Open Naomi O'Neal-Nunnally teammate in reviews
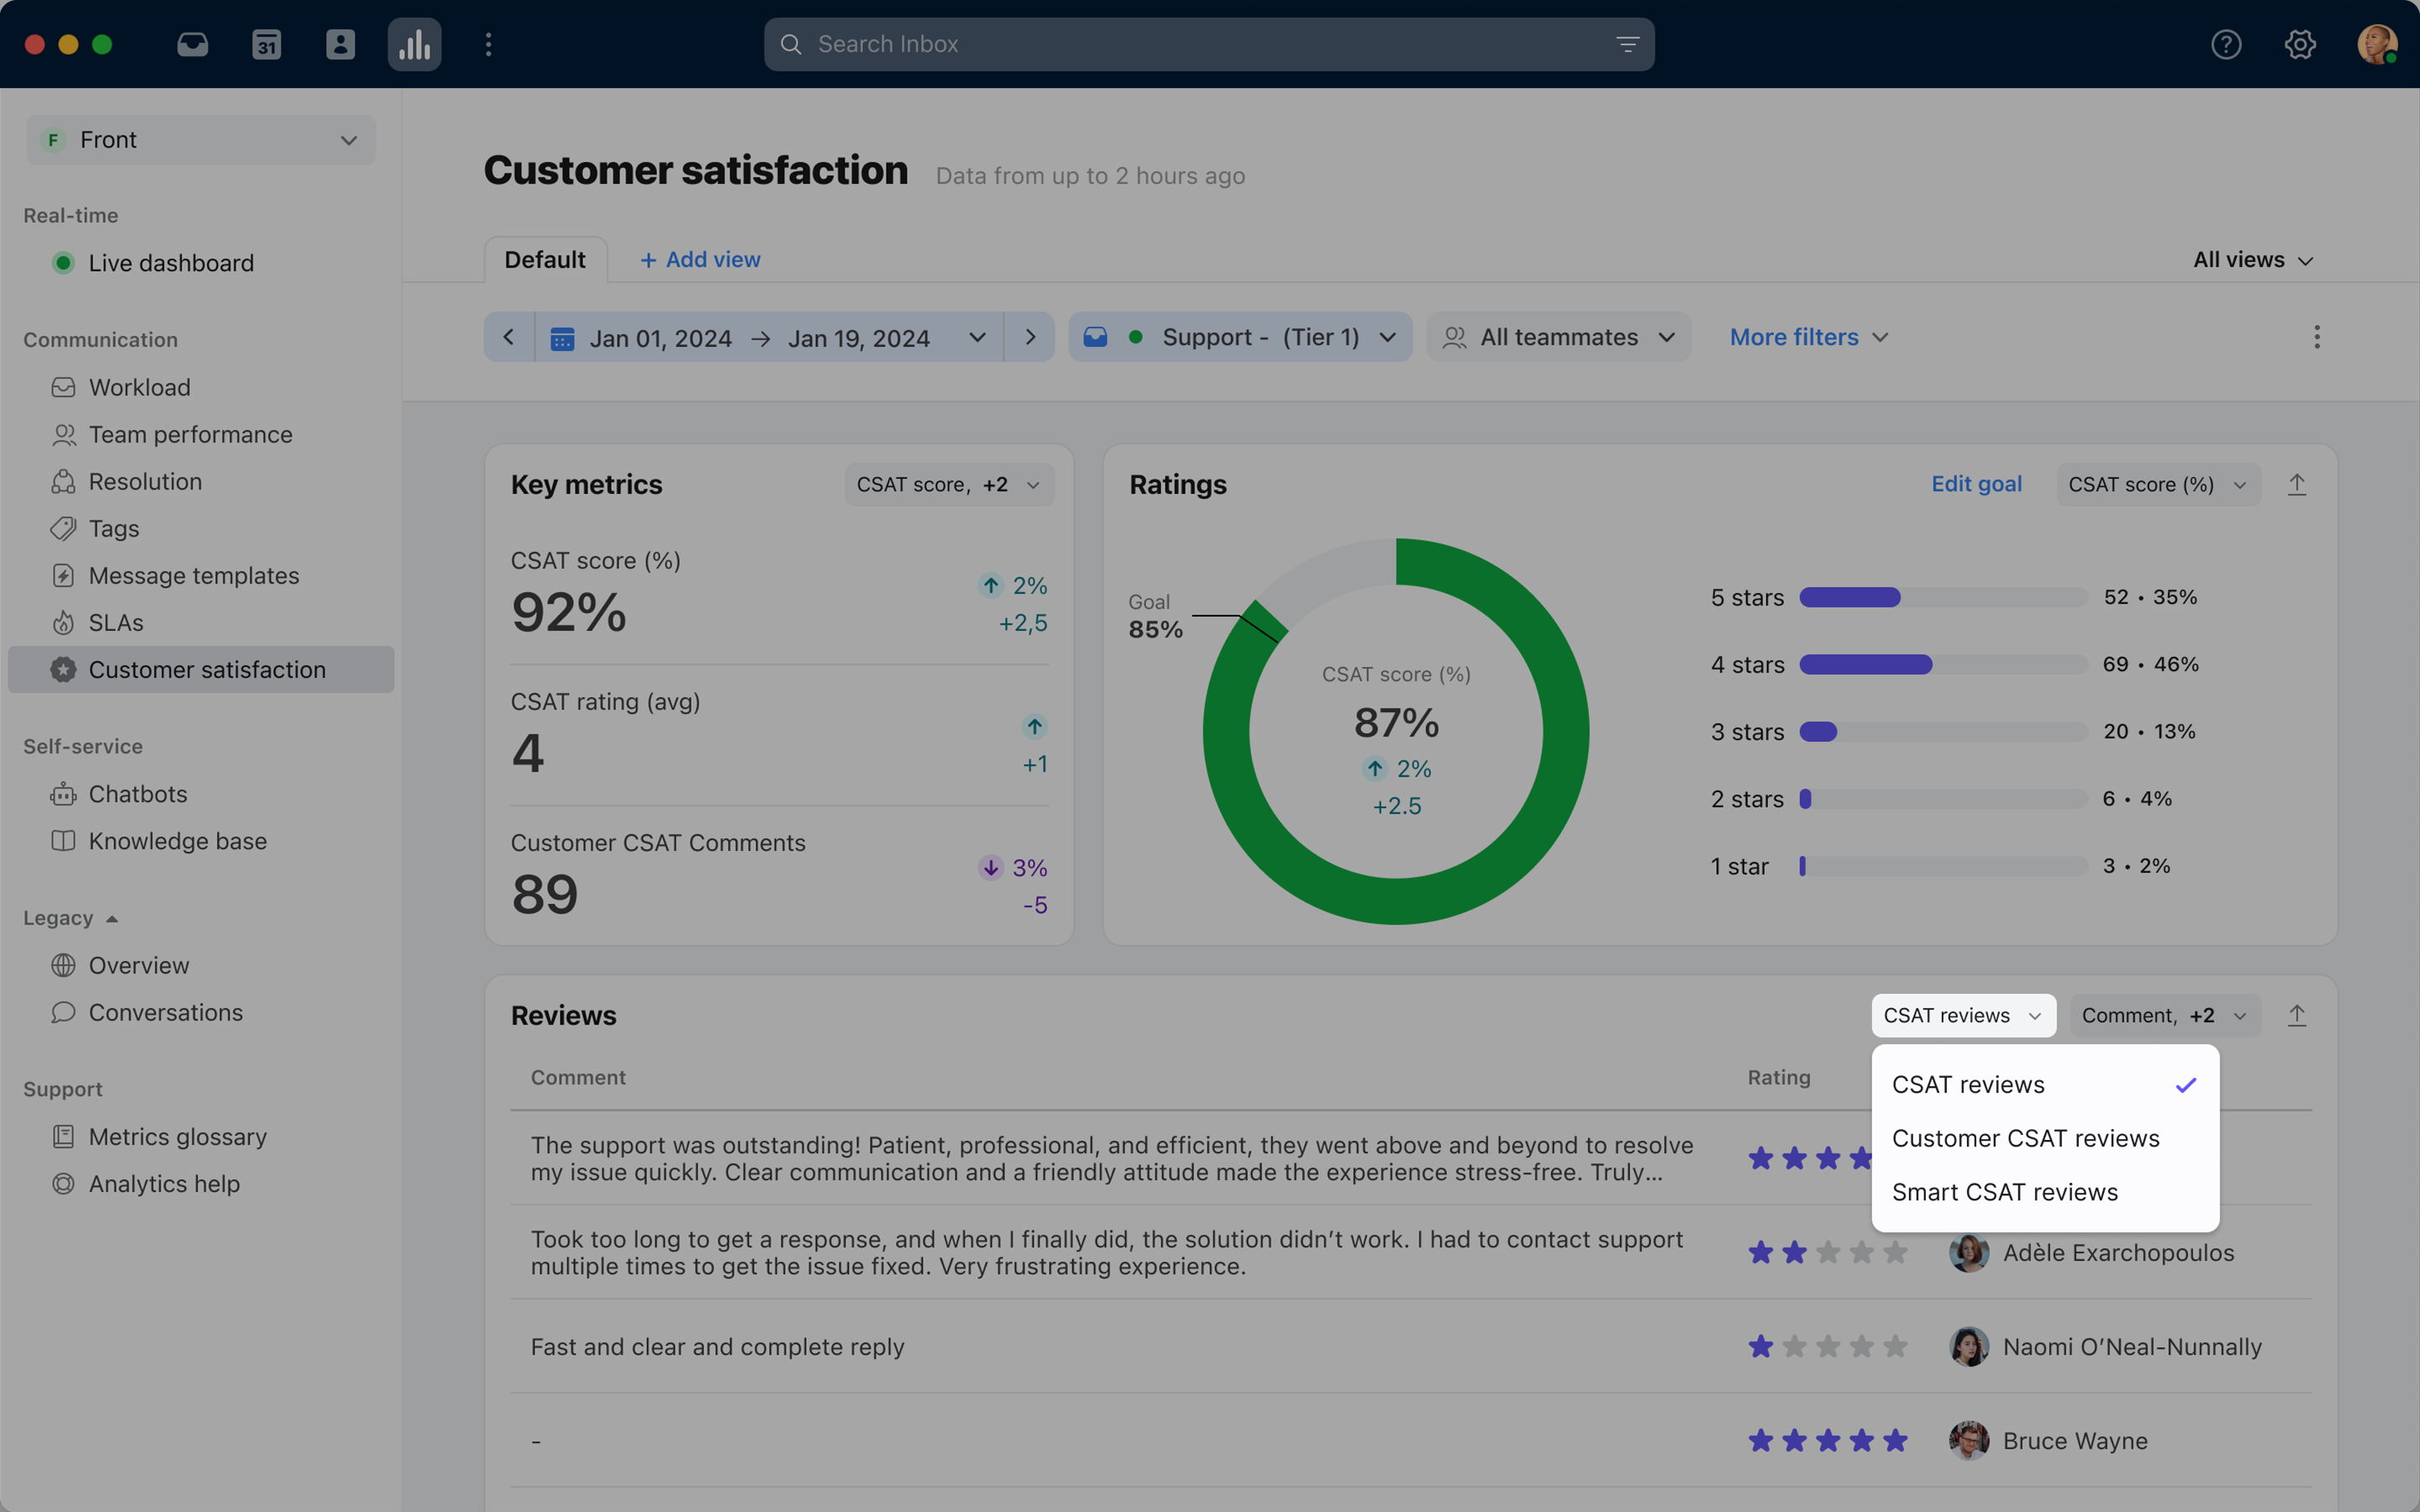This screenshot has width=2420, height=1512. 2105,1347
